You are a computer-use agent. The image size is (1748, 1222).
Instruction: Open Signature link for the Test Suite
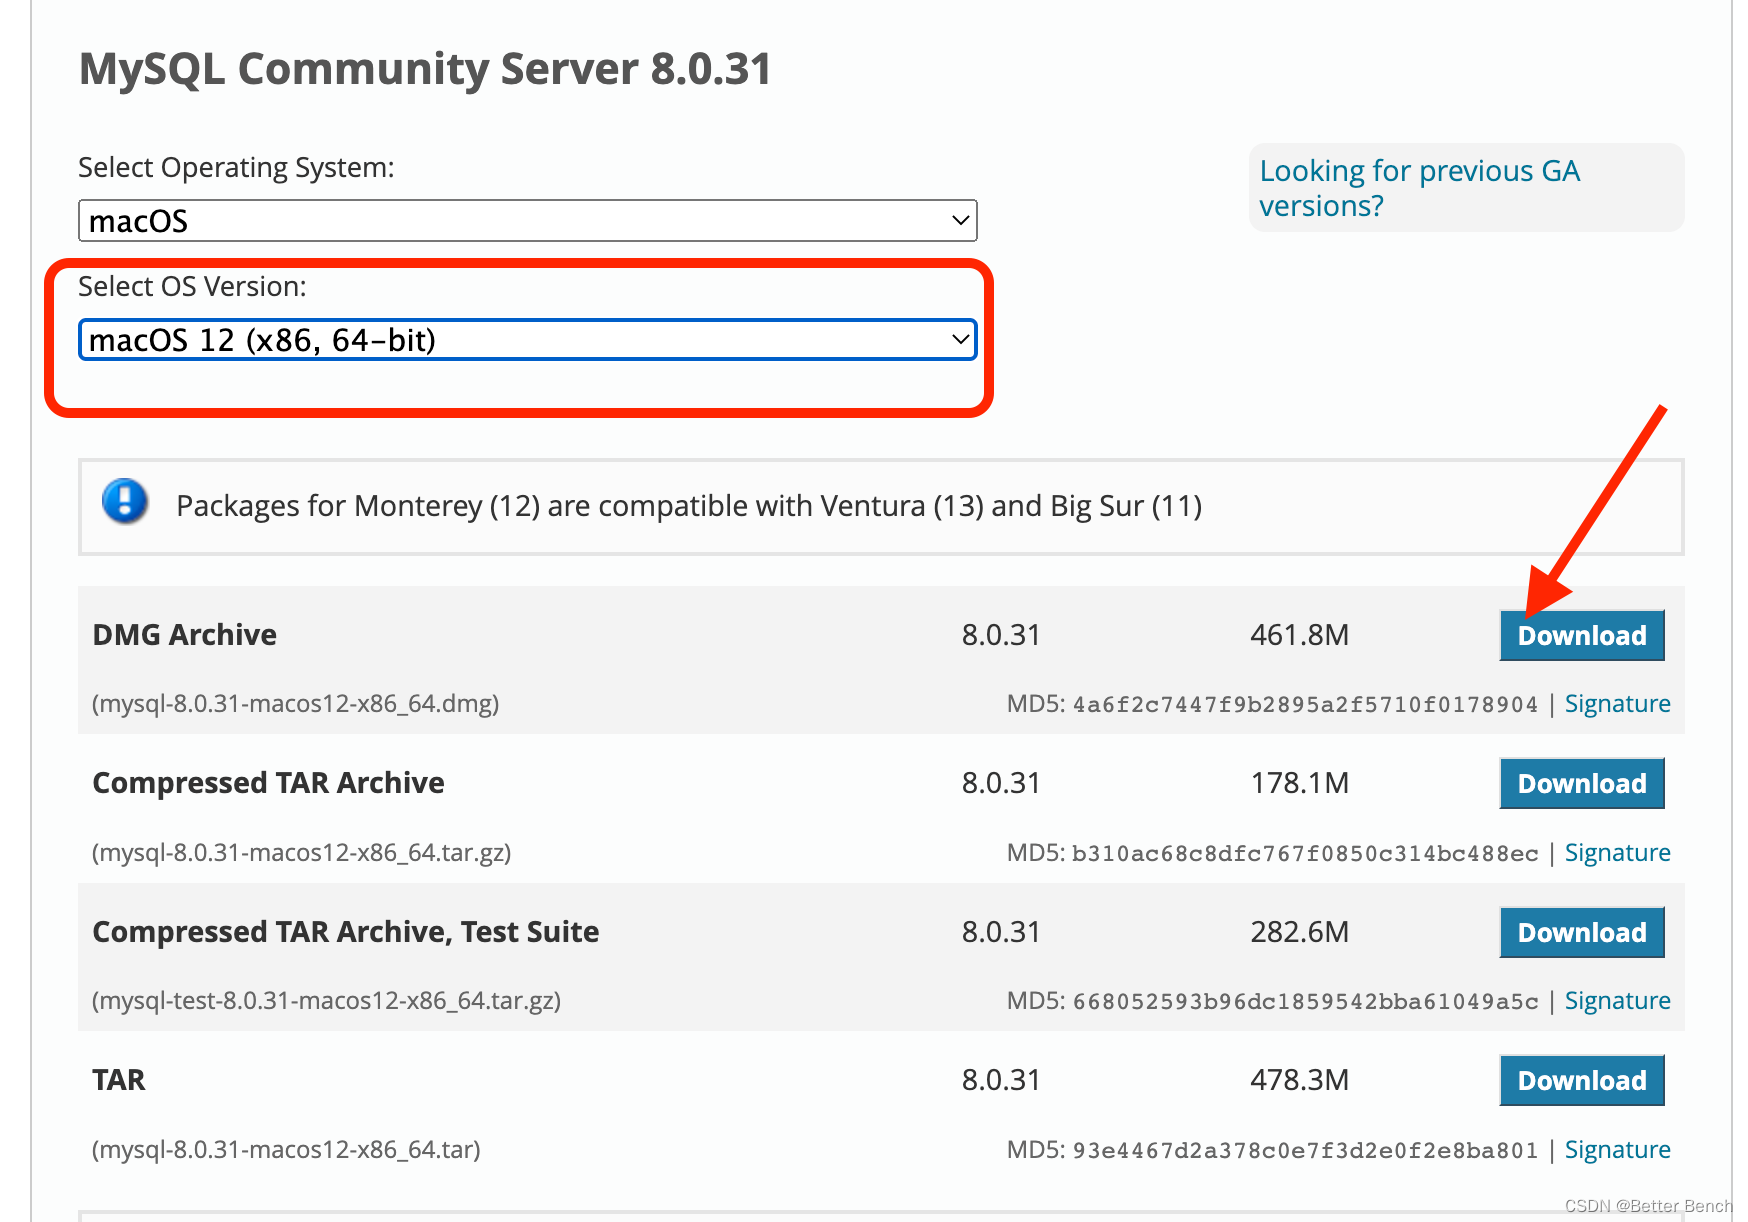(1617, 1001)
